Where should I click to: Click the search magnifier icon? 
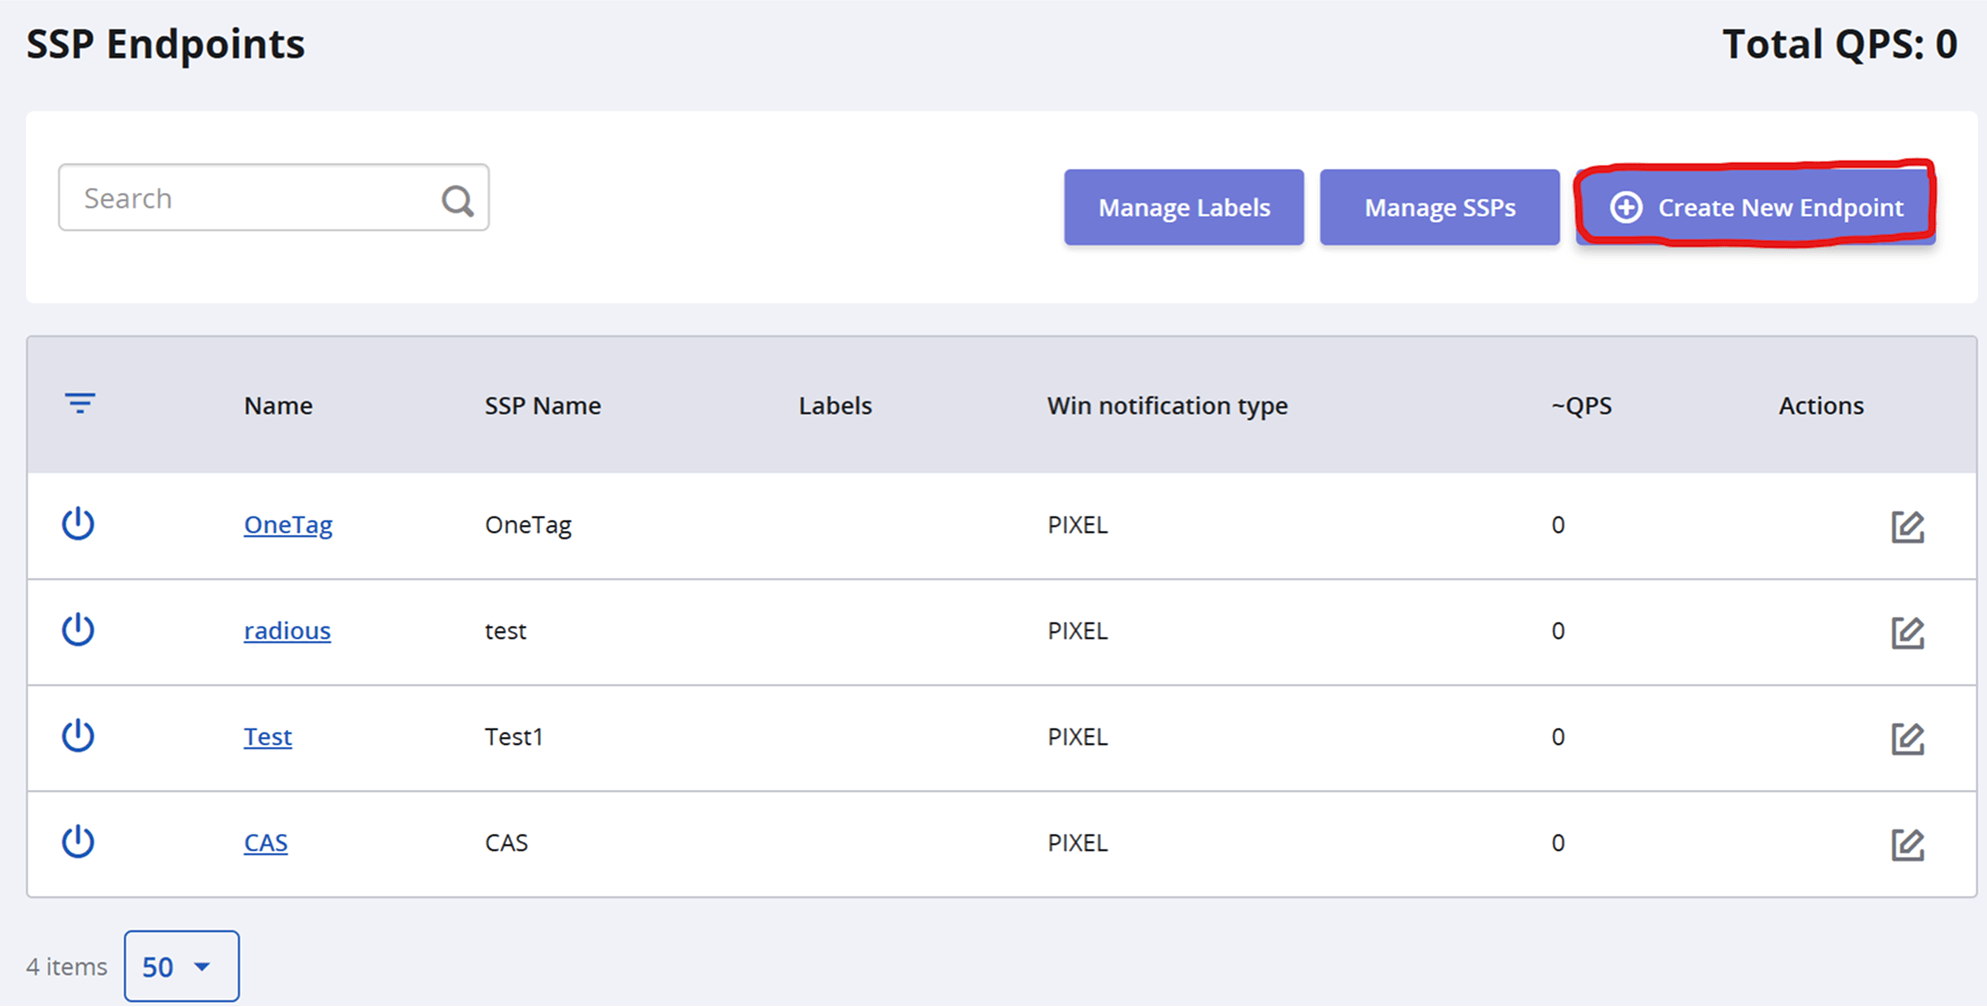tap(457, 200)
